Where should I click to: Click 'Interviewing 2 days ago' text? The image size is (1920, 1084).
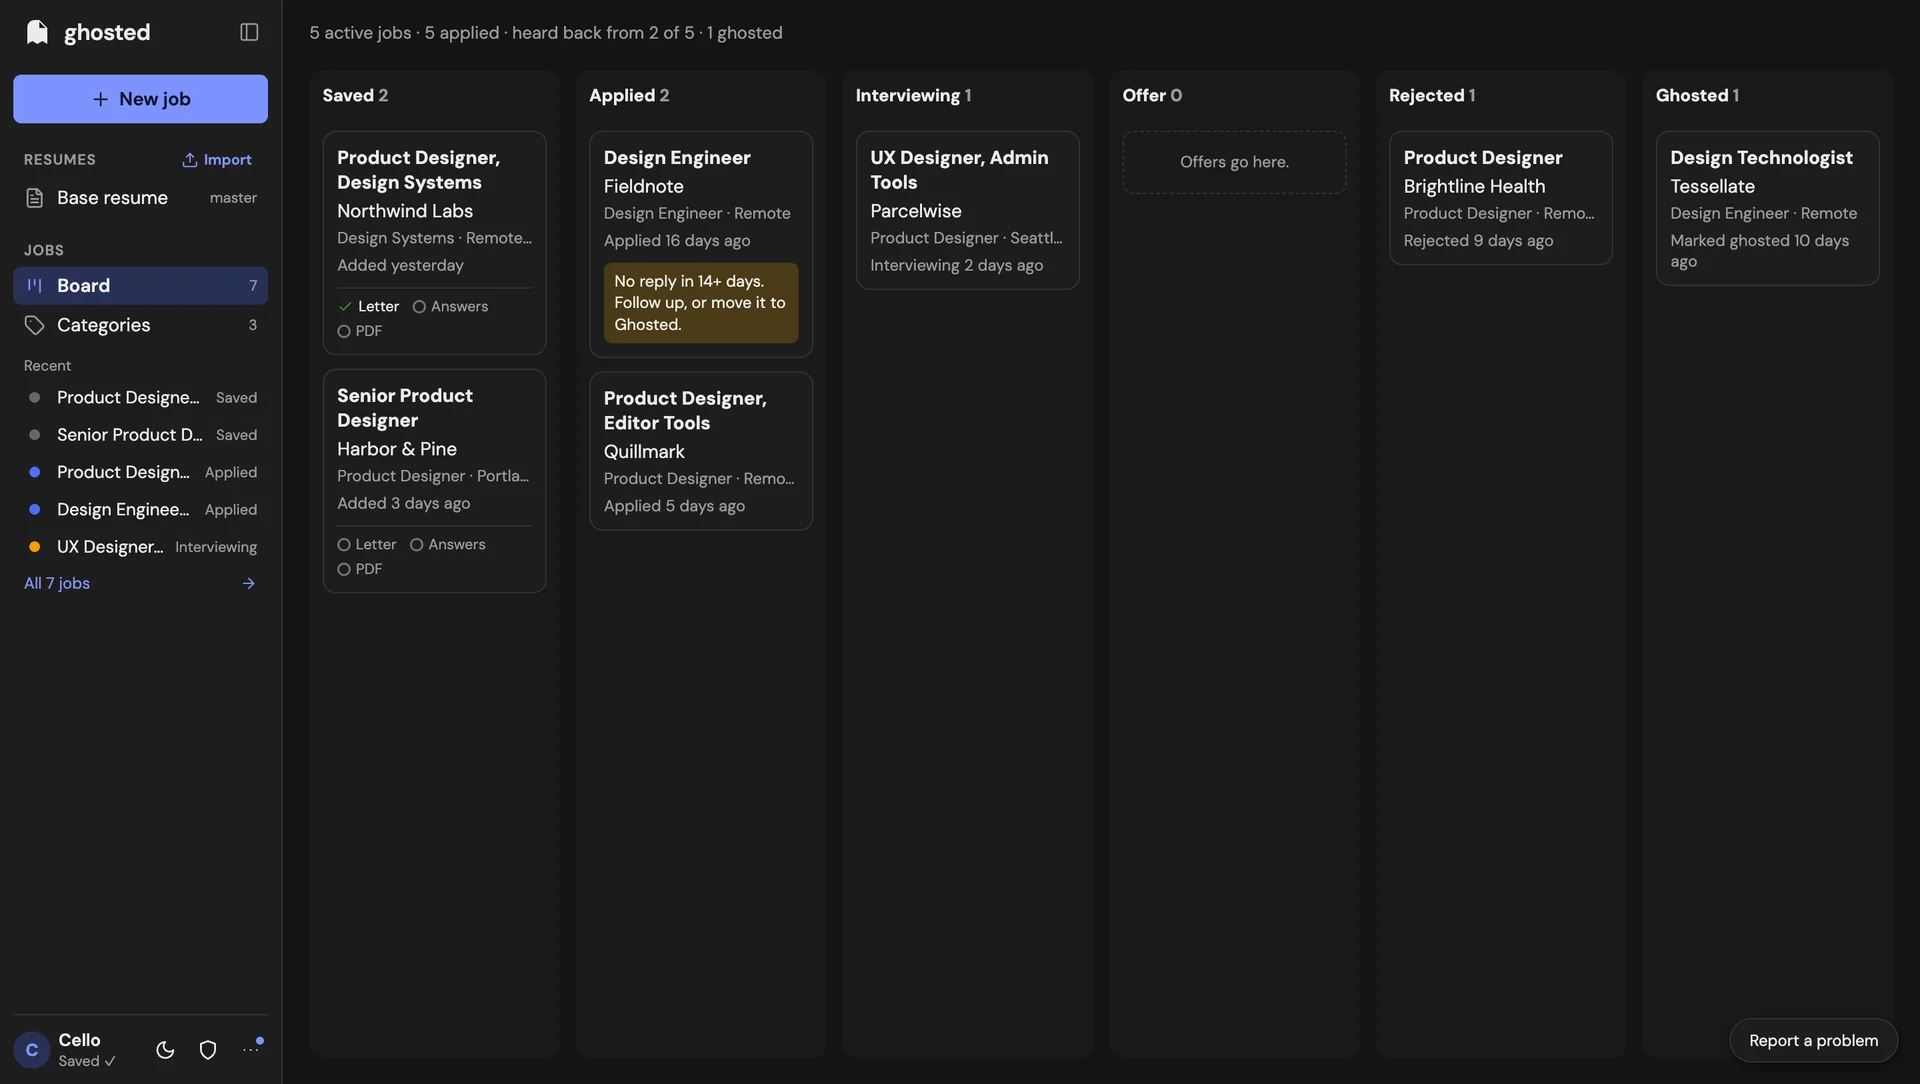pos(956,266)
